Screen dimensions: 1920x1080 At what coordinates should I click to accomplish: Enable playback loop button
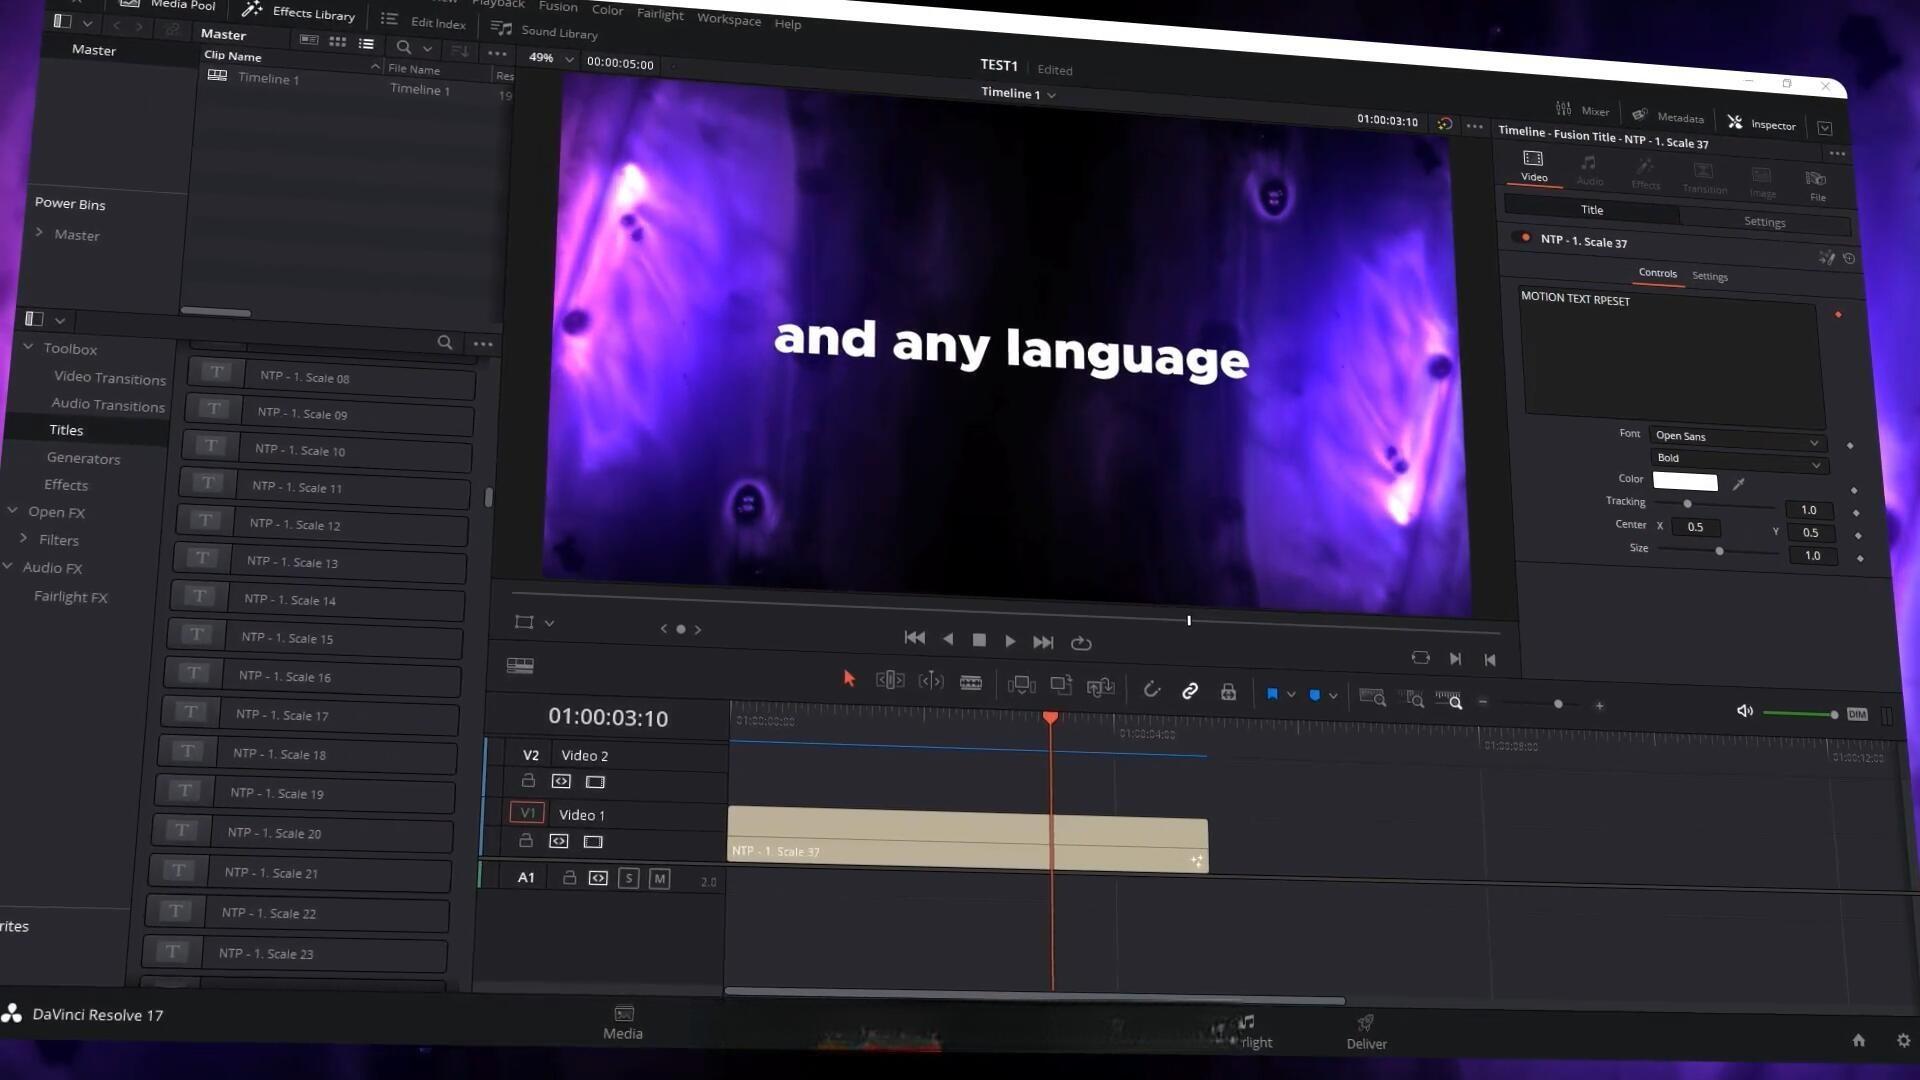(1081, 643)
